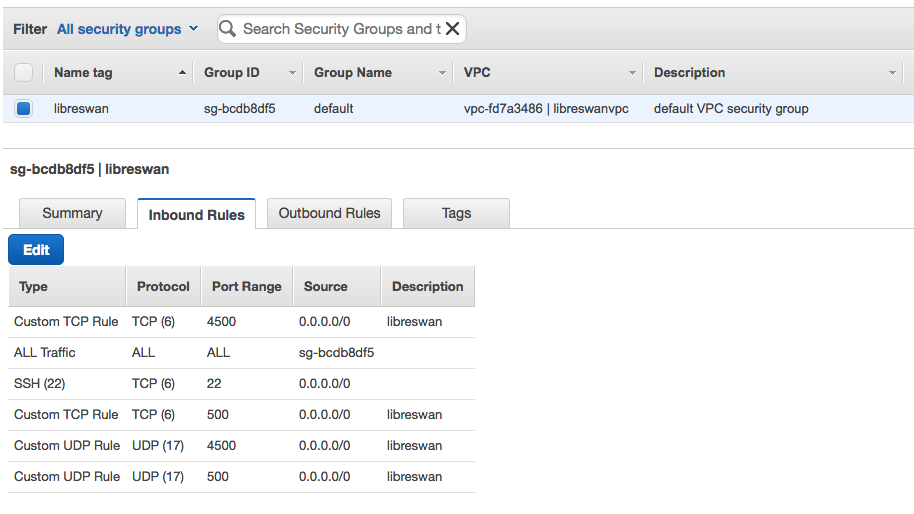Image resolution: width=914 pixels, height=514 pixels.
Task: Open the Tags tab
Action: (x=456, y=213)
